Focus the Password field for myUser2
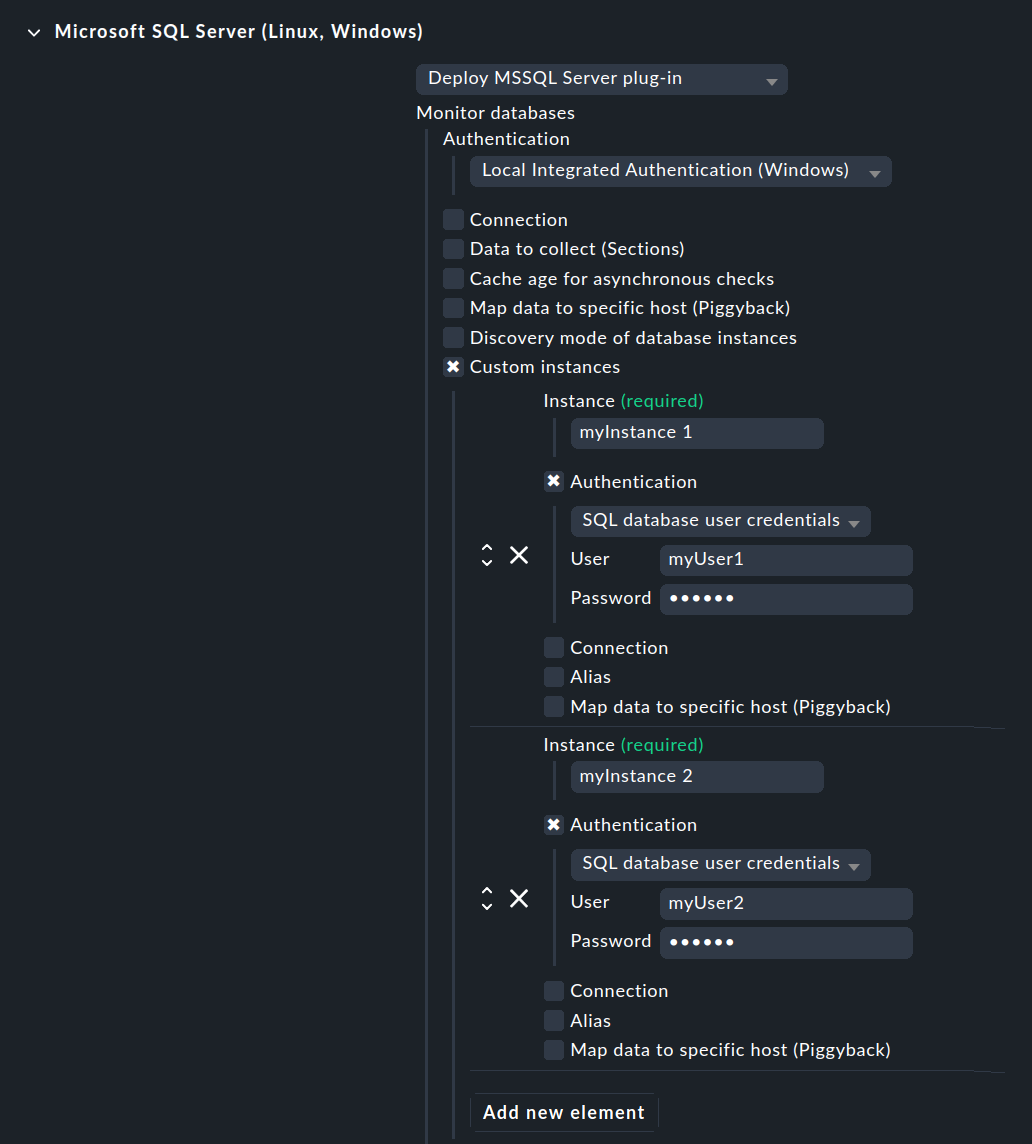This screenshot has width=1032, height=1144. pos(786,943)
